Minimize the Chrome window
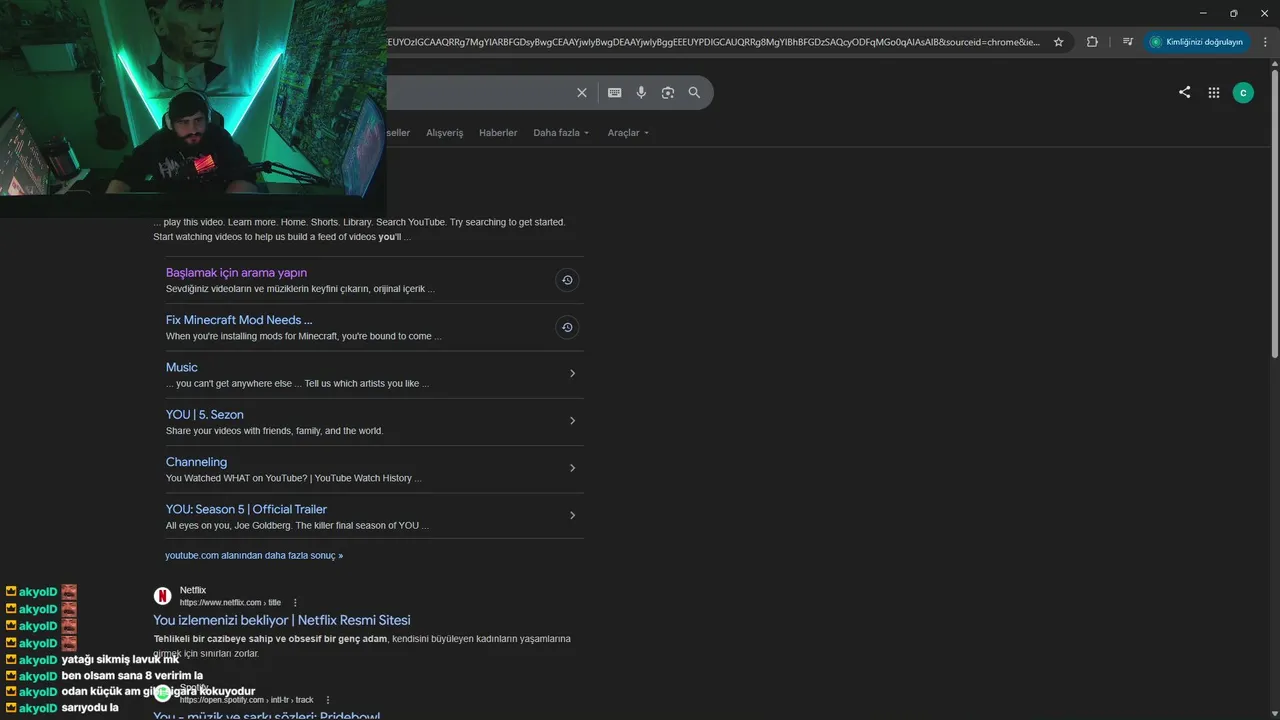The width and height of the screenshot is (1280, 720). (x=1203, y=13)
